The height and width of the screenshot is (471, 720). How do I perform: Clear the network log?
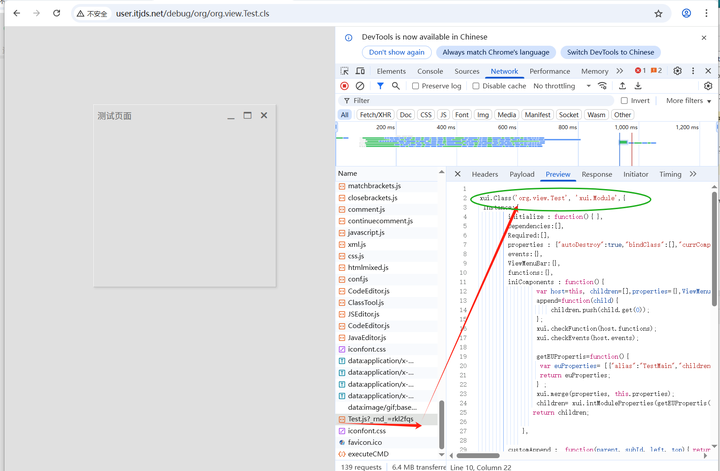360,86
